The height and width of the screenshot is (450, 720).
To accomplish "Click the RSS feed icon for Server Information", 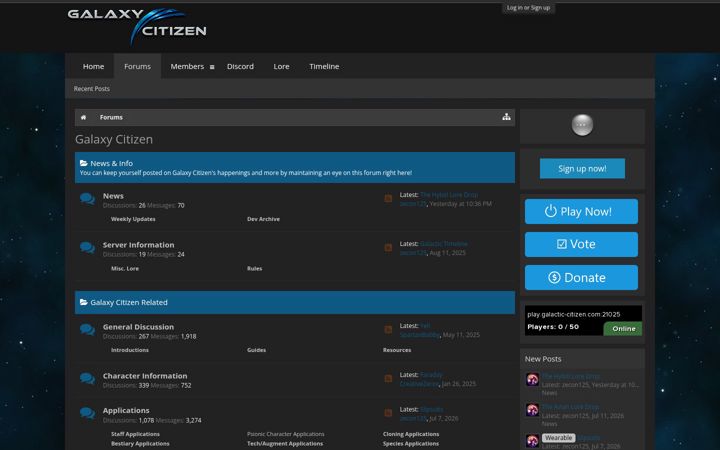I will coord(388,248).
